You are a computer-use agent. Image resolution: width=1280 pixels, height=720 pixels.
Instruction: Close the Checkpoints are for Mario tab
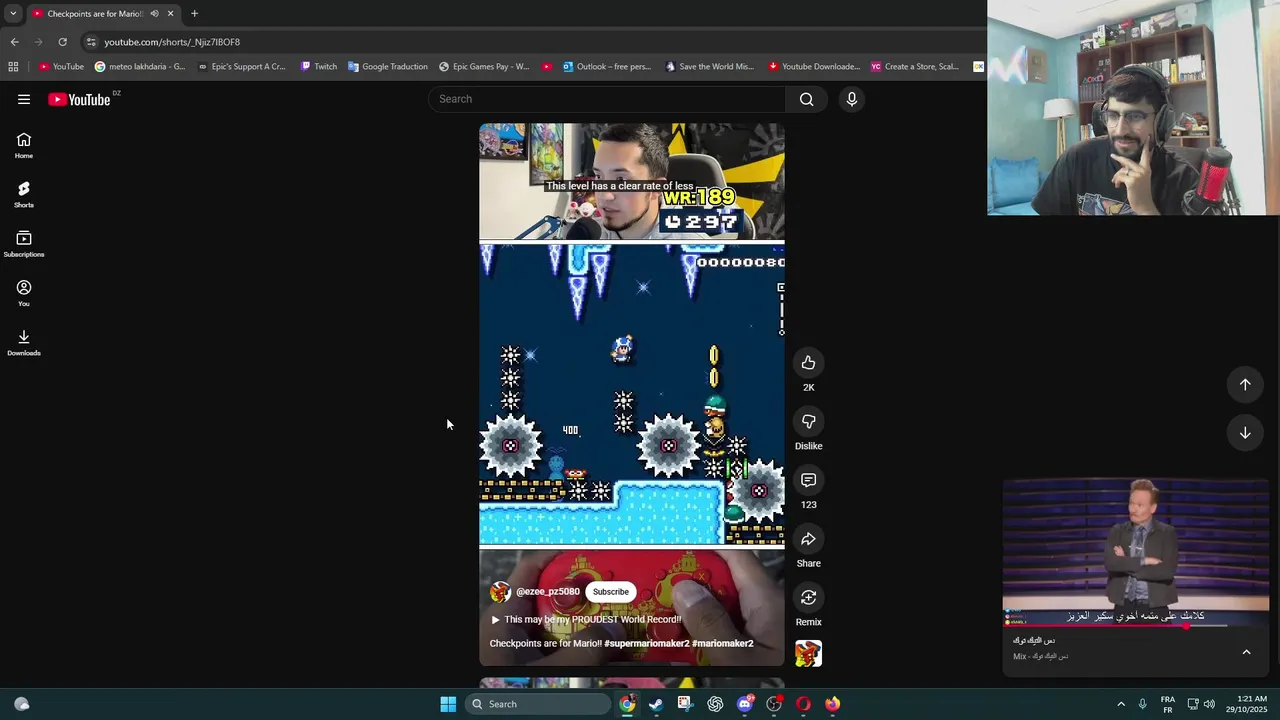(x=170, y=14)
